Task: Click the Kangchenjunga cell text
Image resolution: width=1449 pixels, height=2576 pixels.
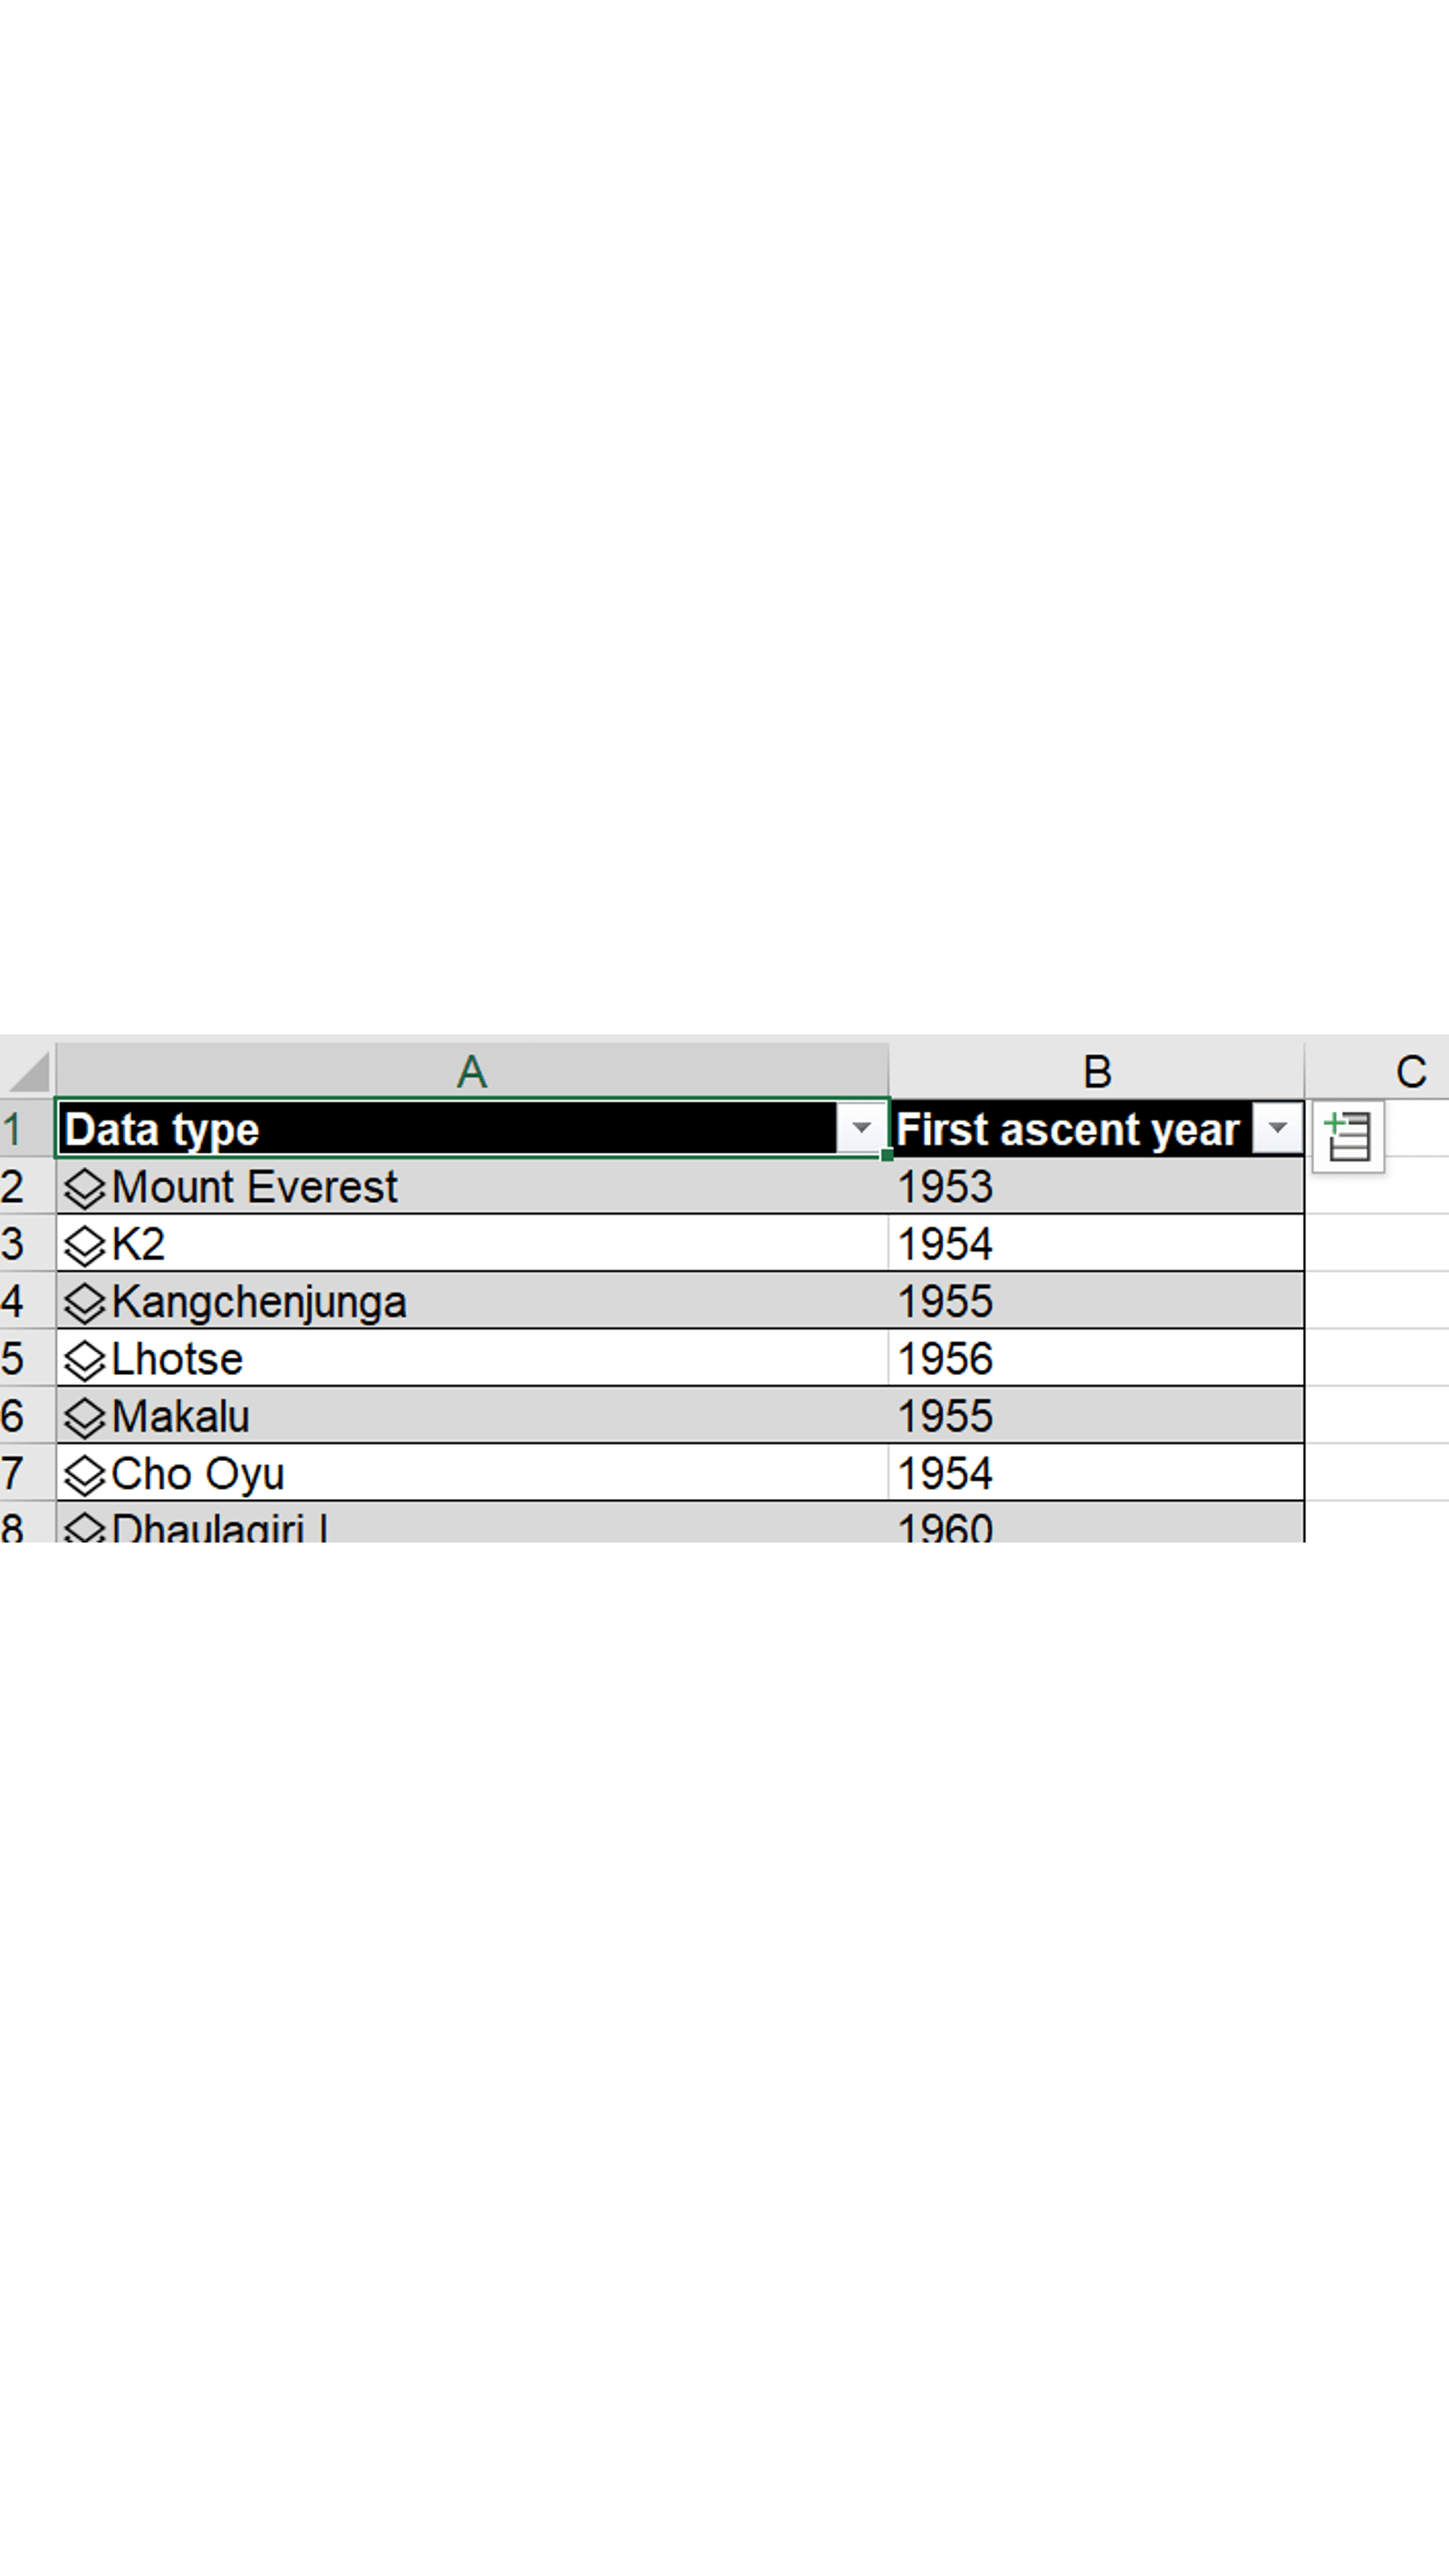Action: point(259,1302)
